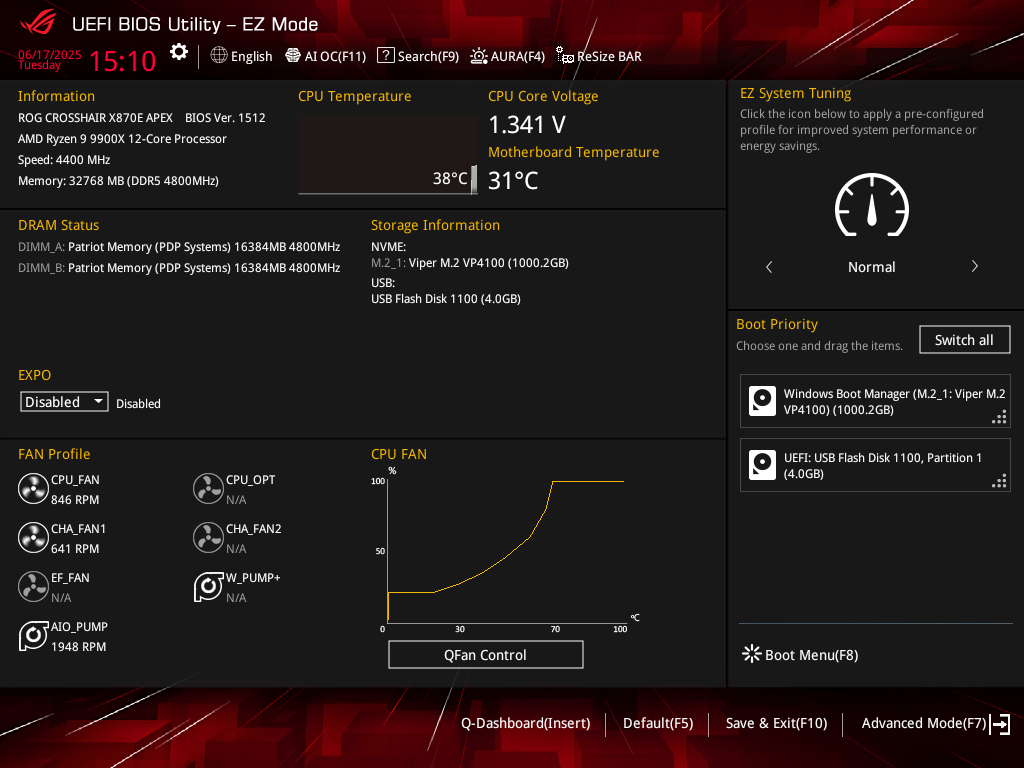This screenshot has height=768, width=1024.
Task: Grab drag handle on USB Flash Disk entry
Action: pyautogui.click(x=999, y=481)
